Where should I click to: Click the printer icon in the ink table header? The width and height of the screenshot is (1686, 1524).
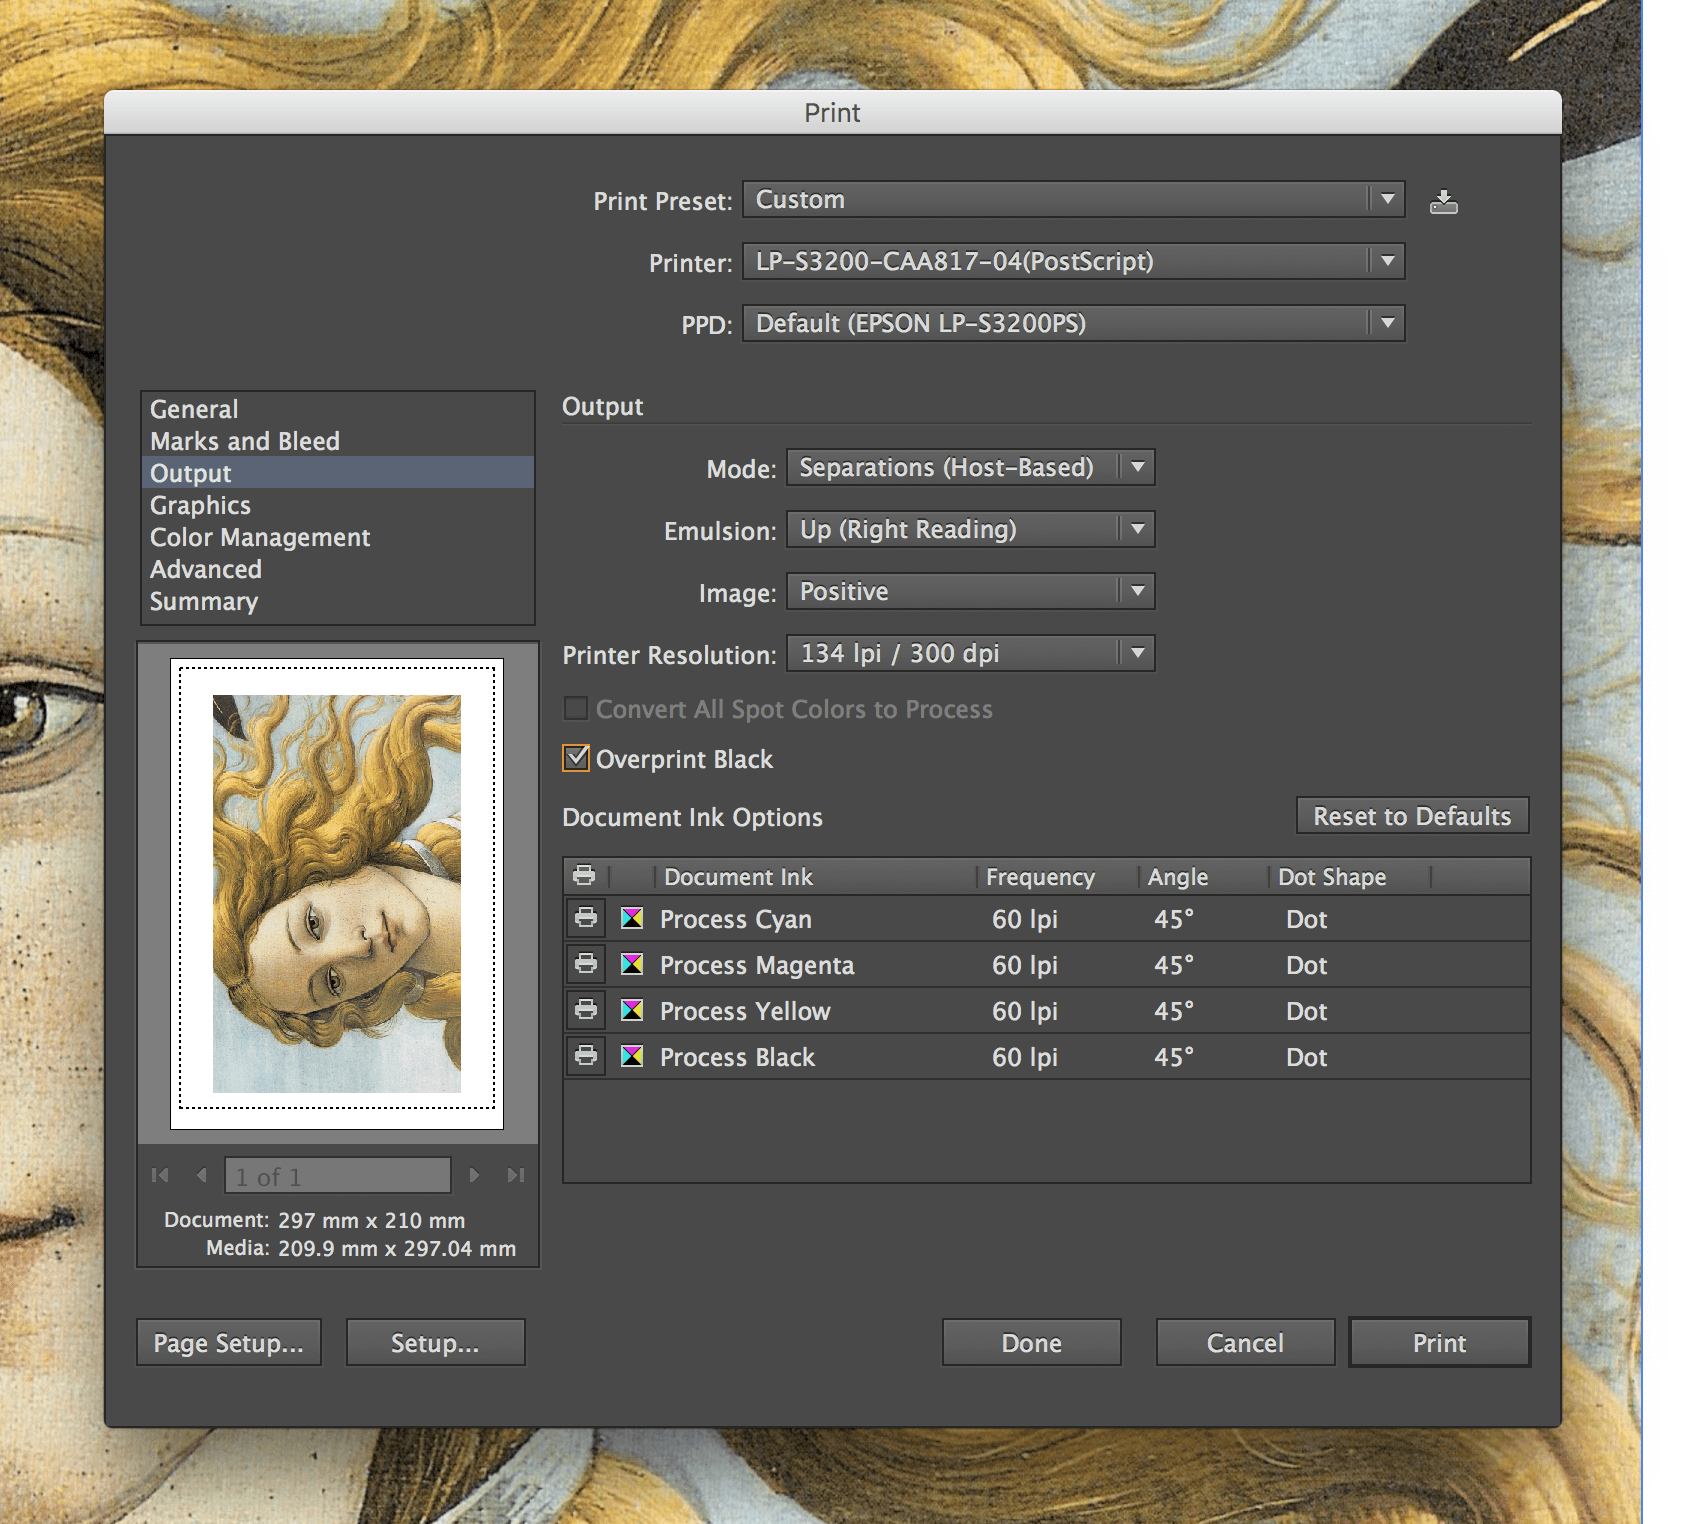(x=584, y=876)
